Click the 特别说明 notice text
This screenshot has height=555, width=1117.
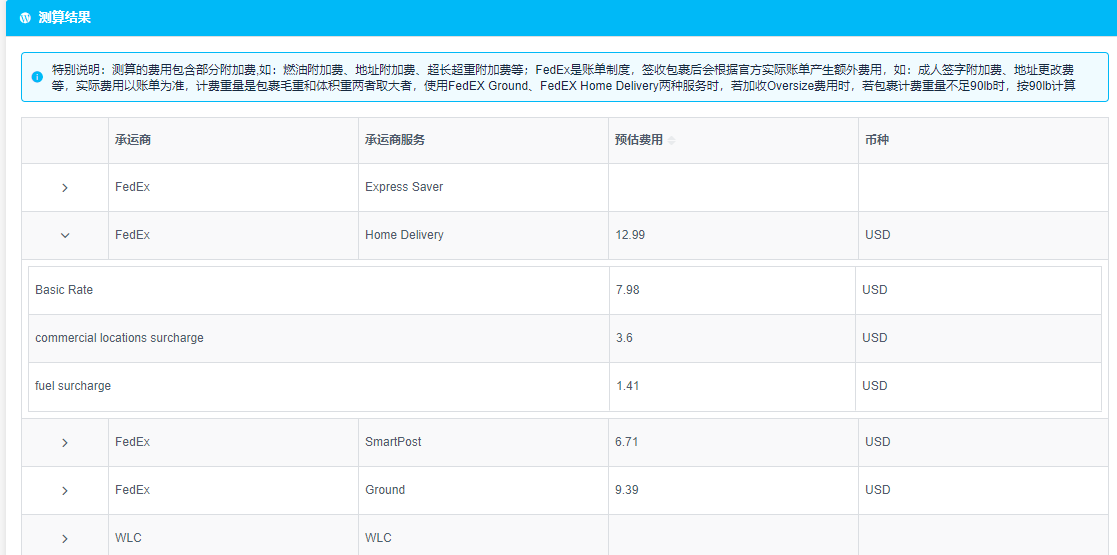tap(562, 78)
